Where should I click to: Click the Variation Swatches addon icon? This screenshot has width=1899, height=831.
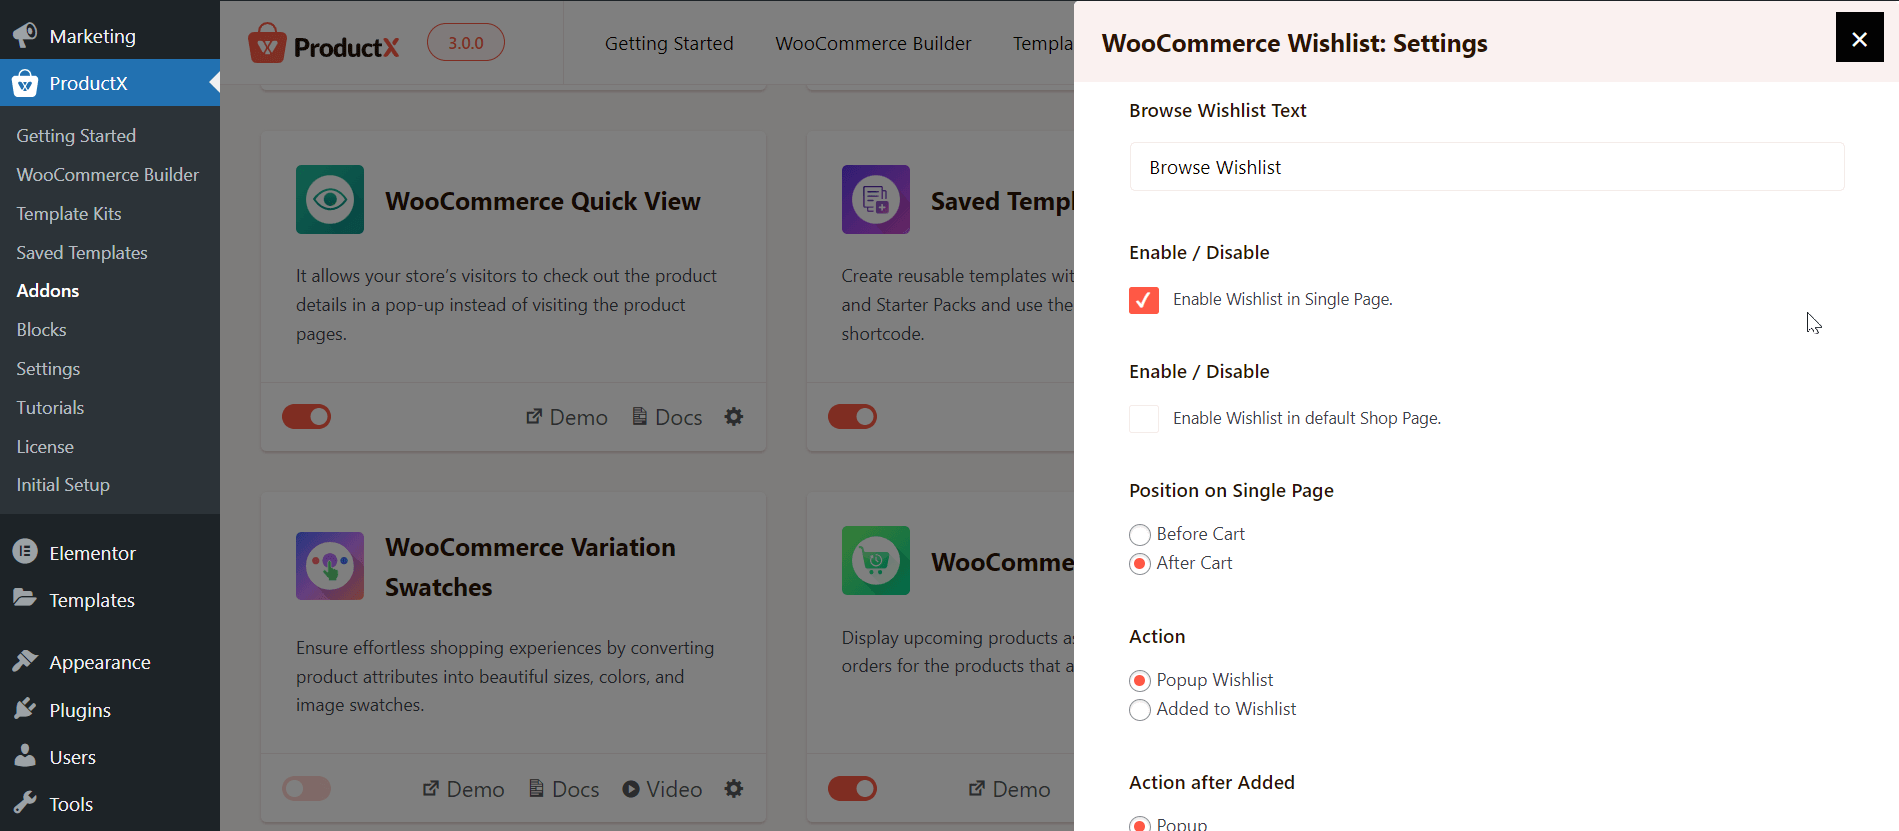click(330, 565)
